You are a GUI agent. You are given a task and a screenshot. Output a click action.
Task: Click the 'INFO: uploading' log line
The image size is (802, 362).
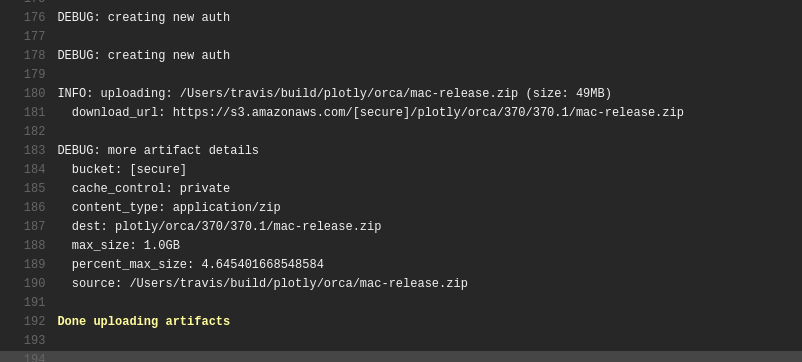pos(335,94)
